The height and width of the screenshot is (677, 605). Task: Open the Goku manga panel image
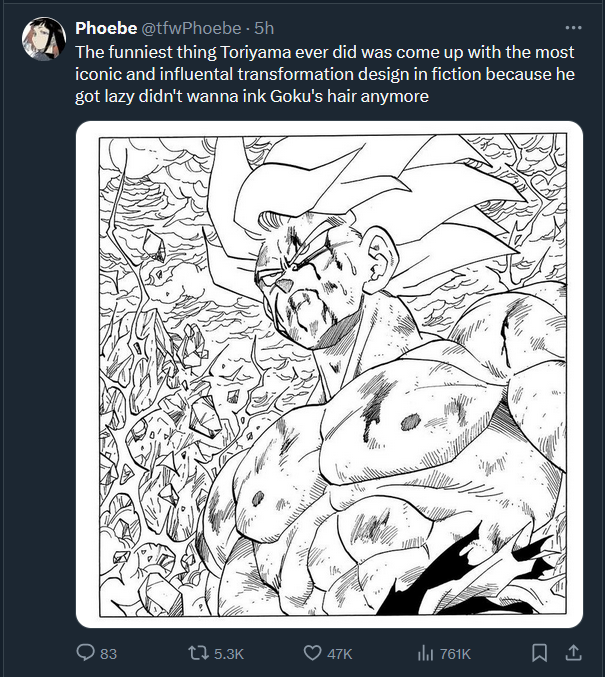[x=329, y=374]
